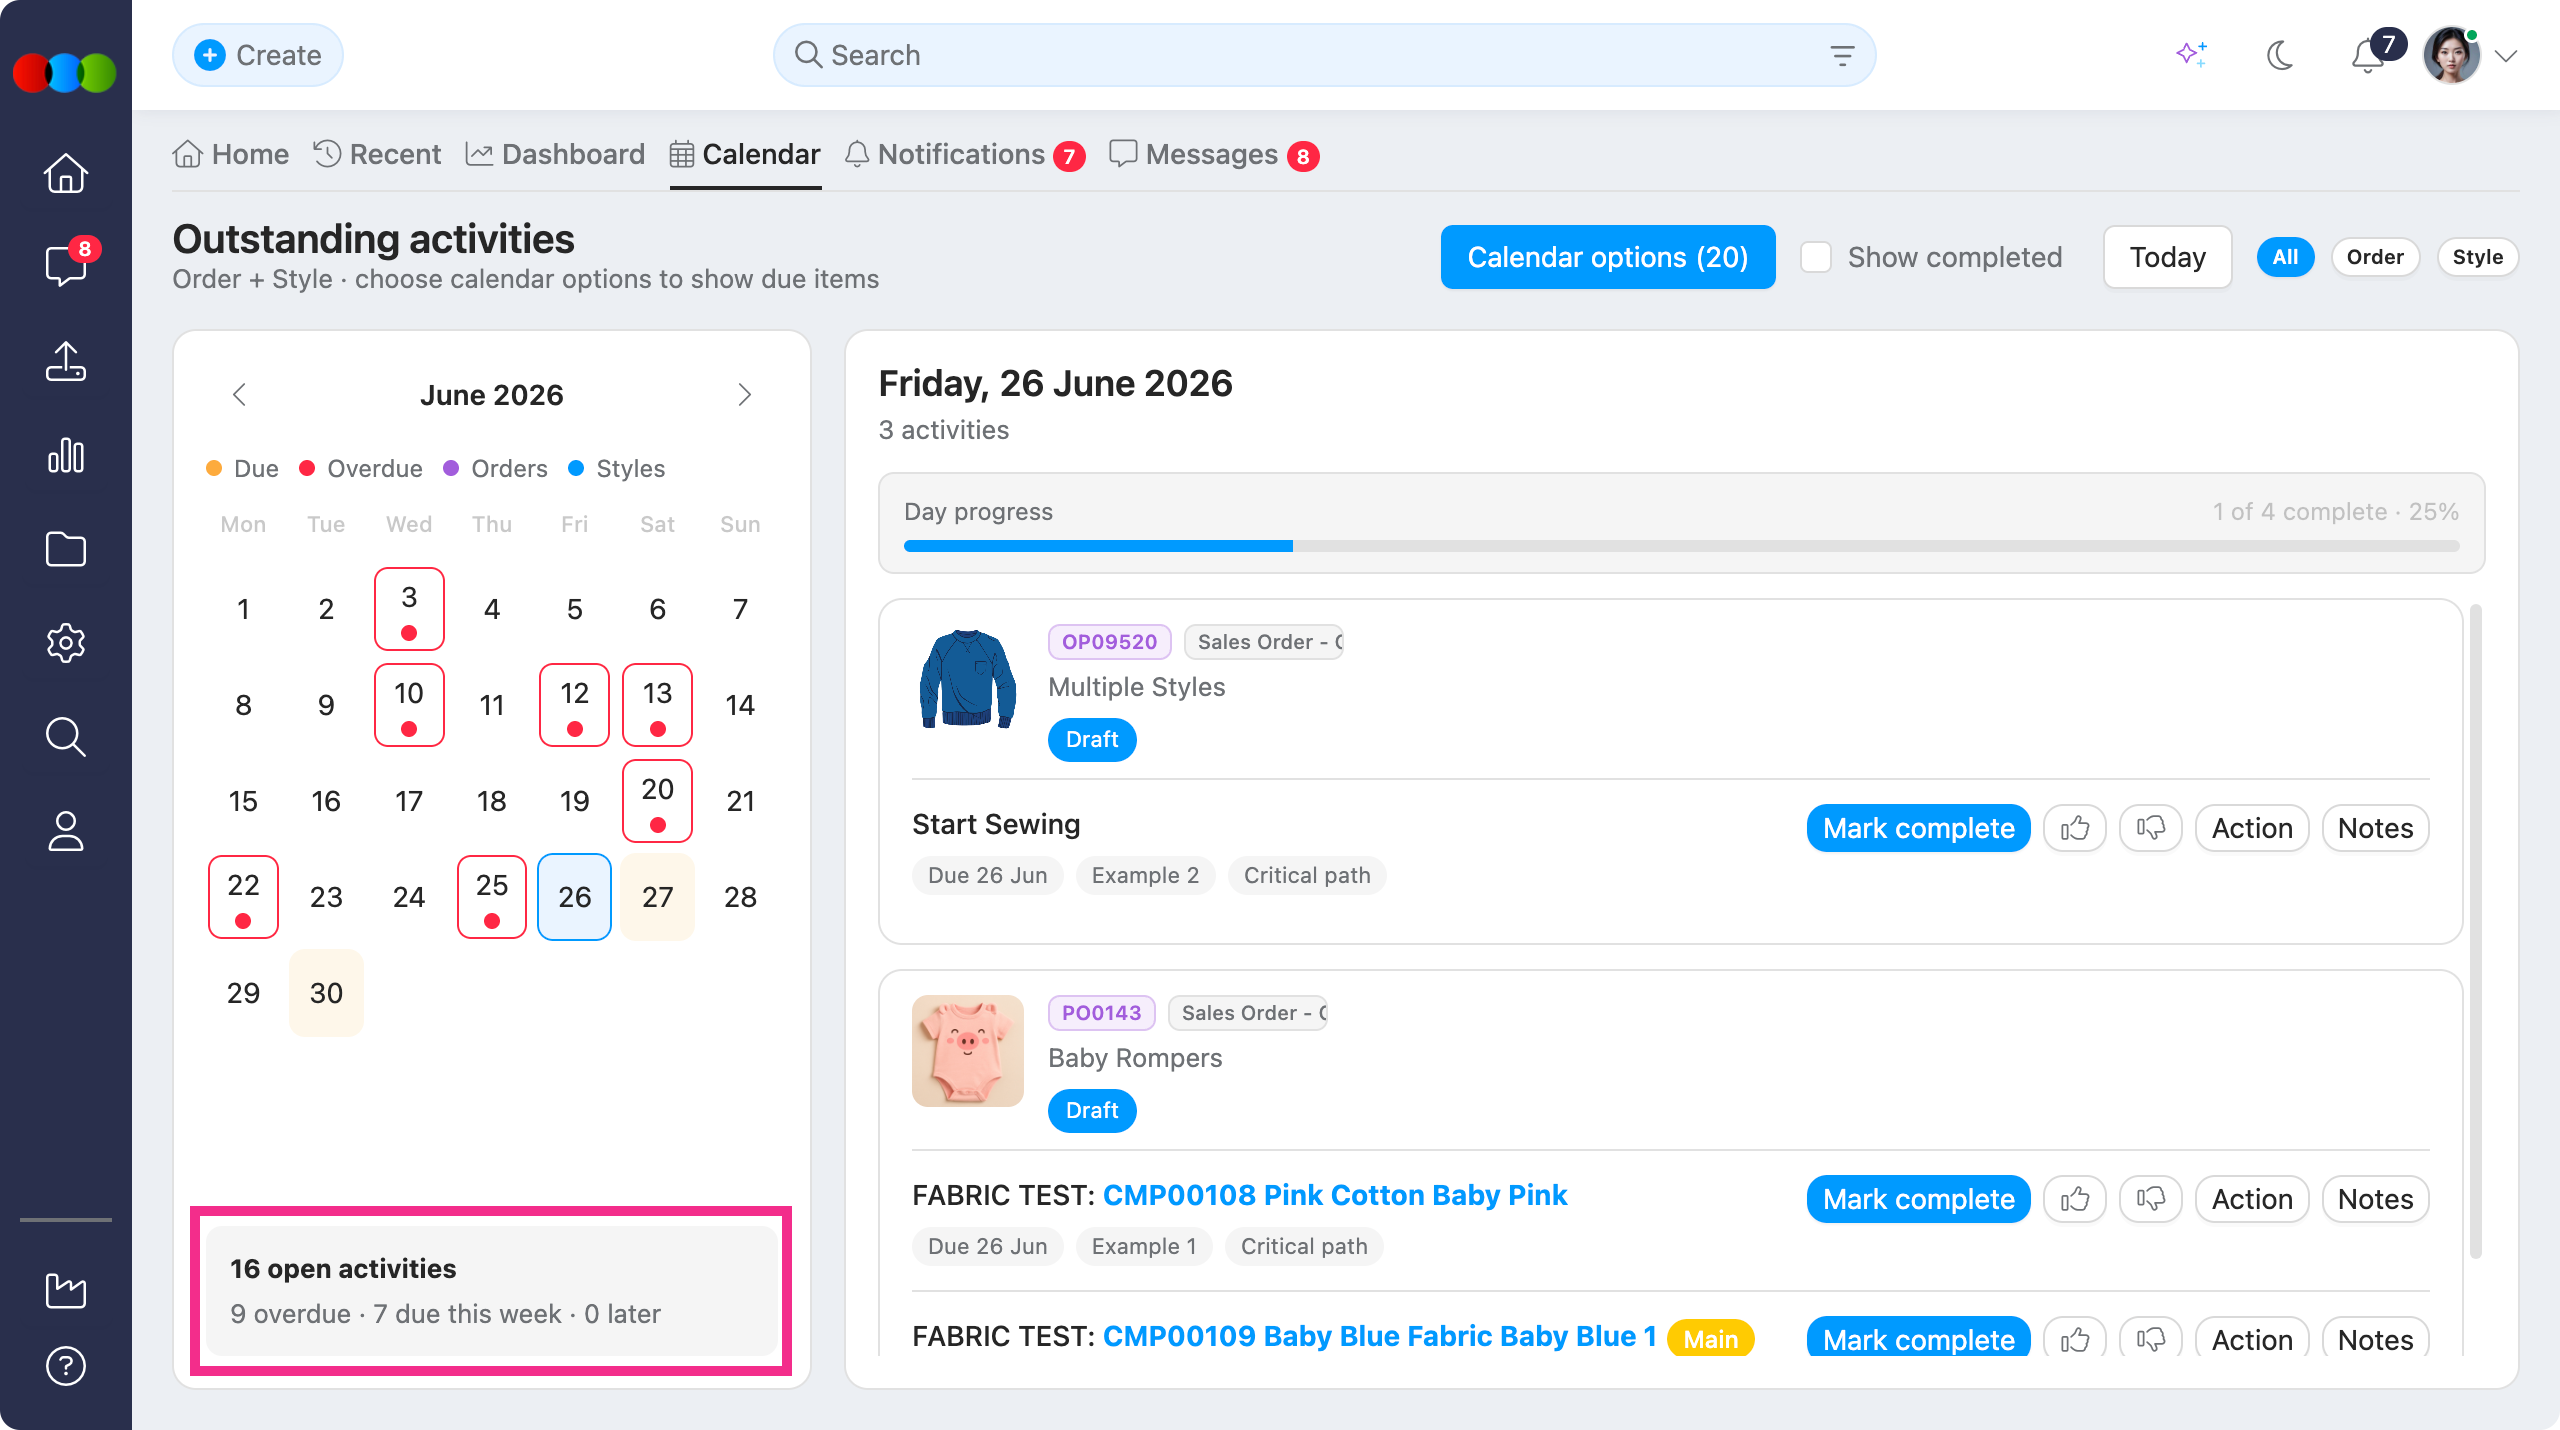Select the Order filter pill

(x=2375, y=257)
